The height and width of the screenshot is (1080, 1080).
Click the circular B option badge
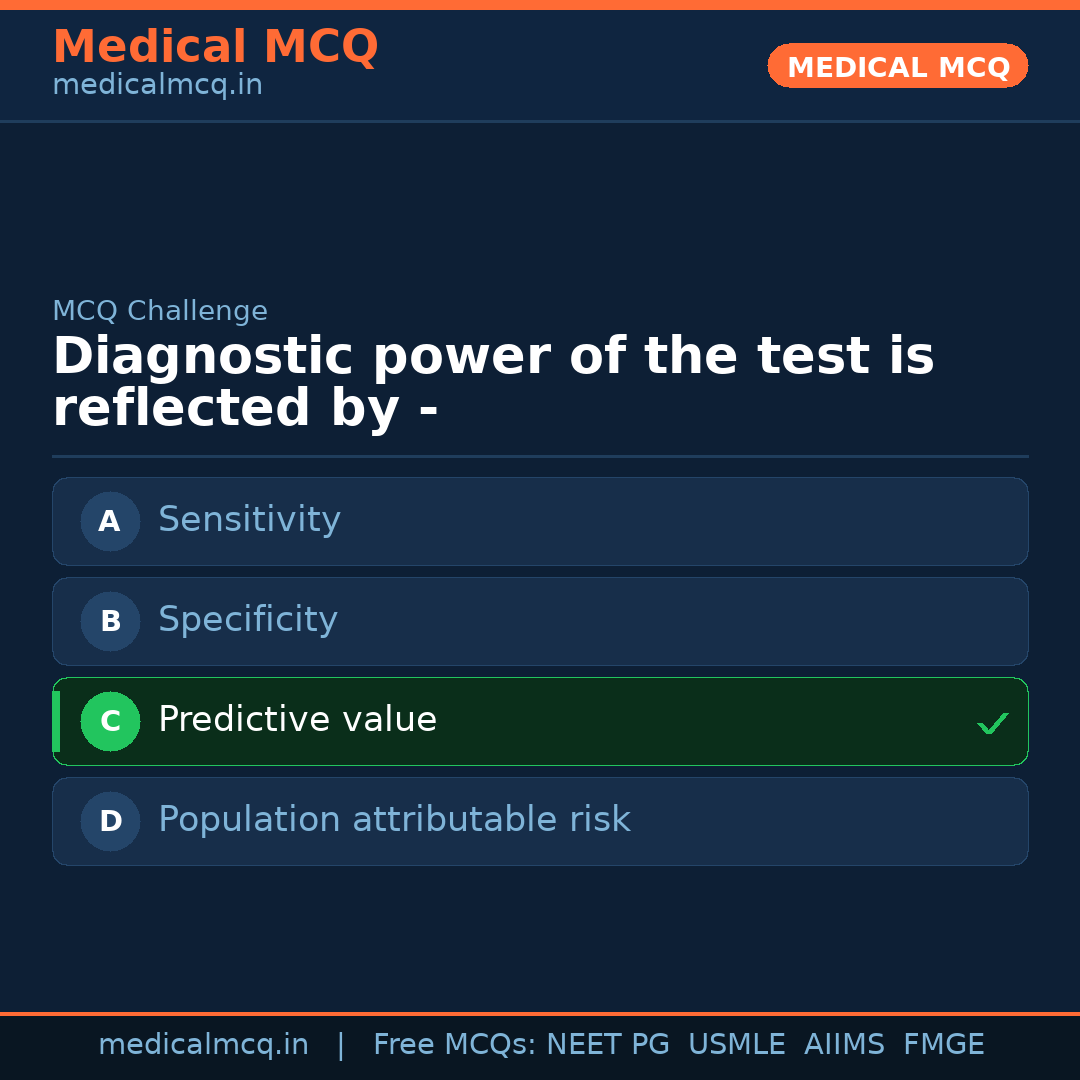[x=110, y=621]
